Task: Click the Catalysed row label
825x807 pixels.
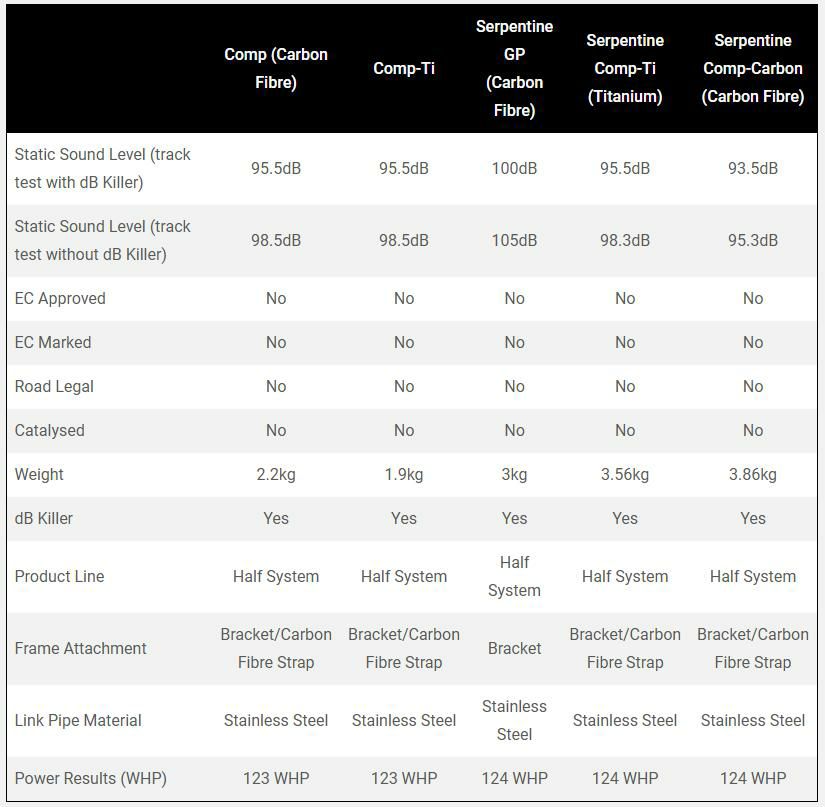Action: 50,430
